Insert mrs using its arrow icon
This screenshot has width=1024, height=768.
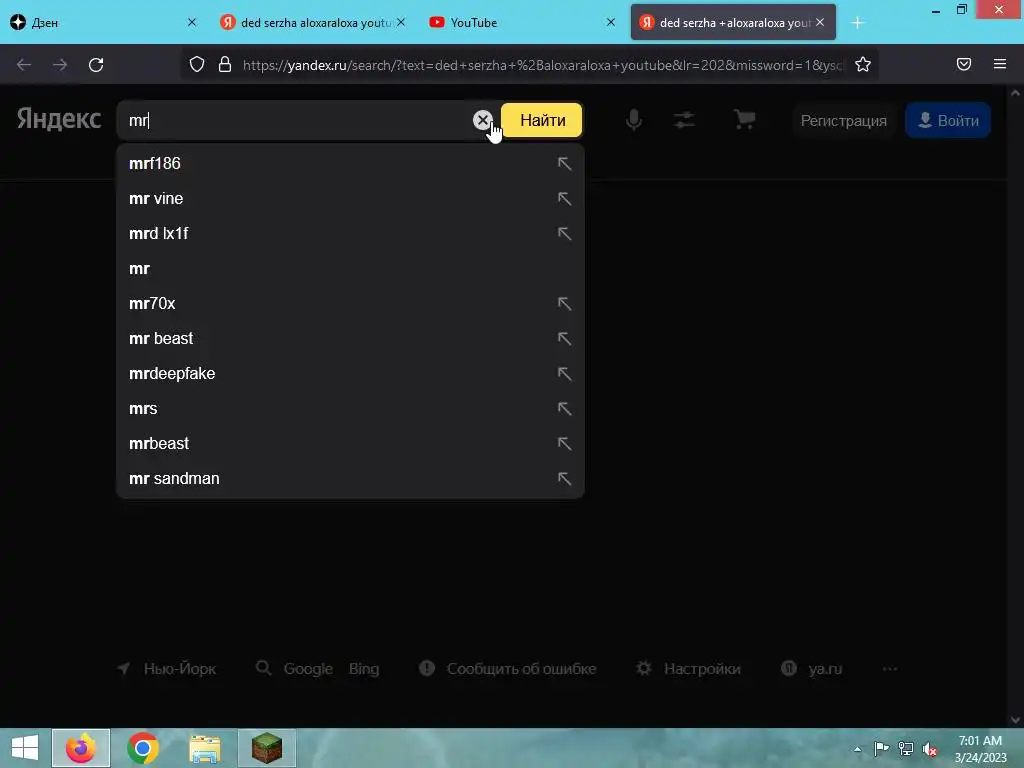click(x=564, y=409)
